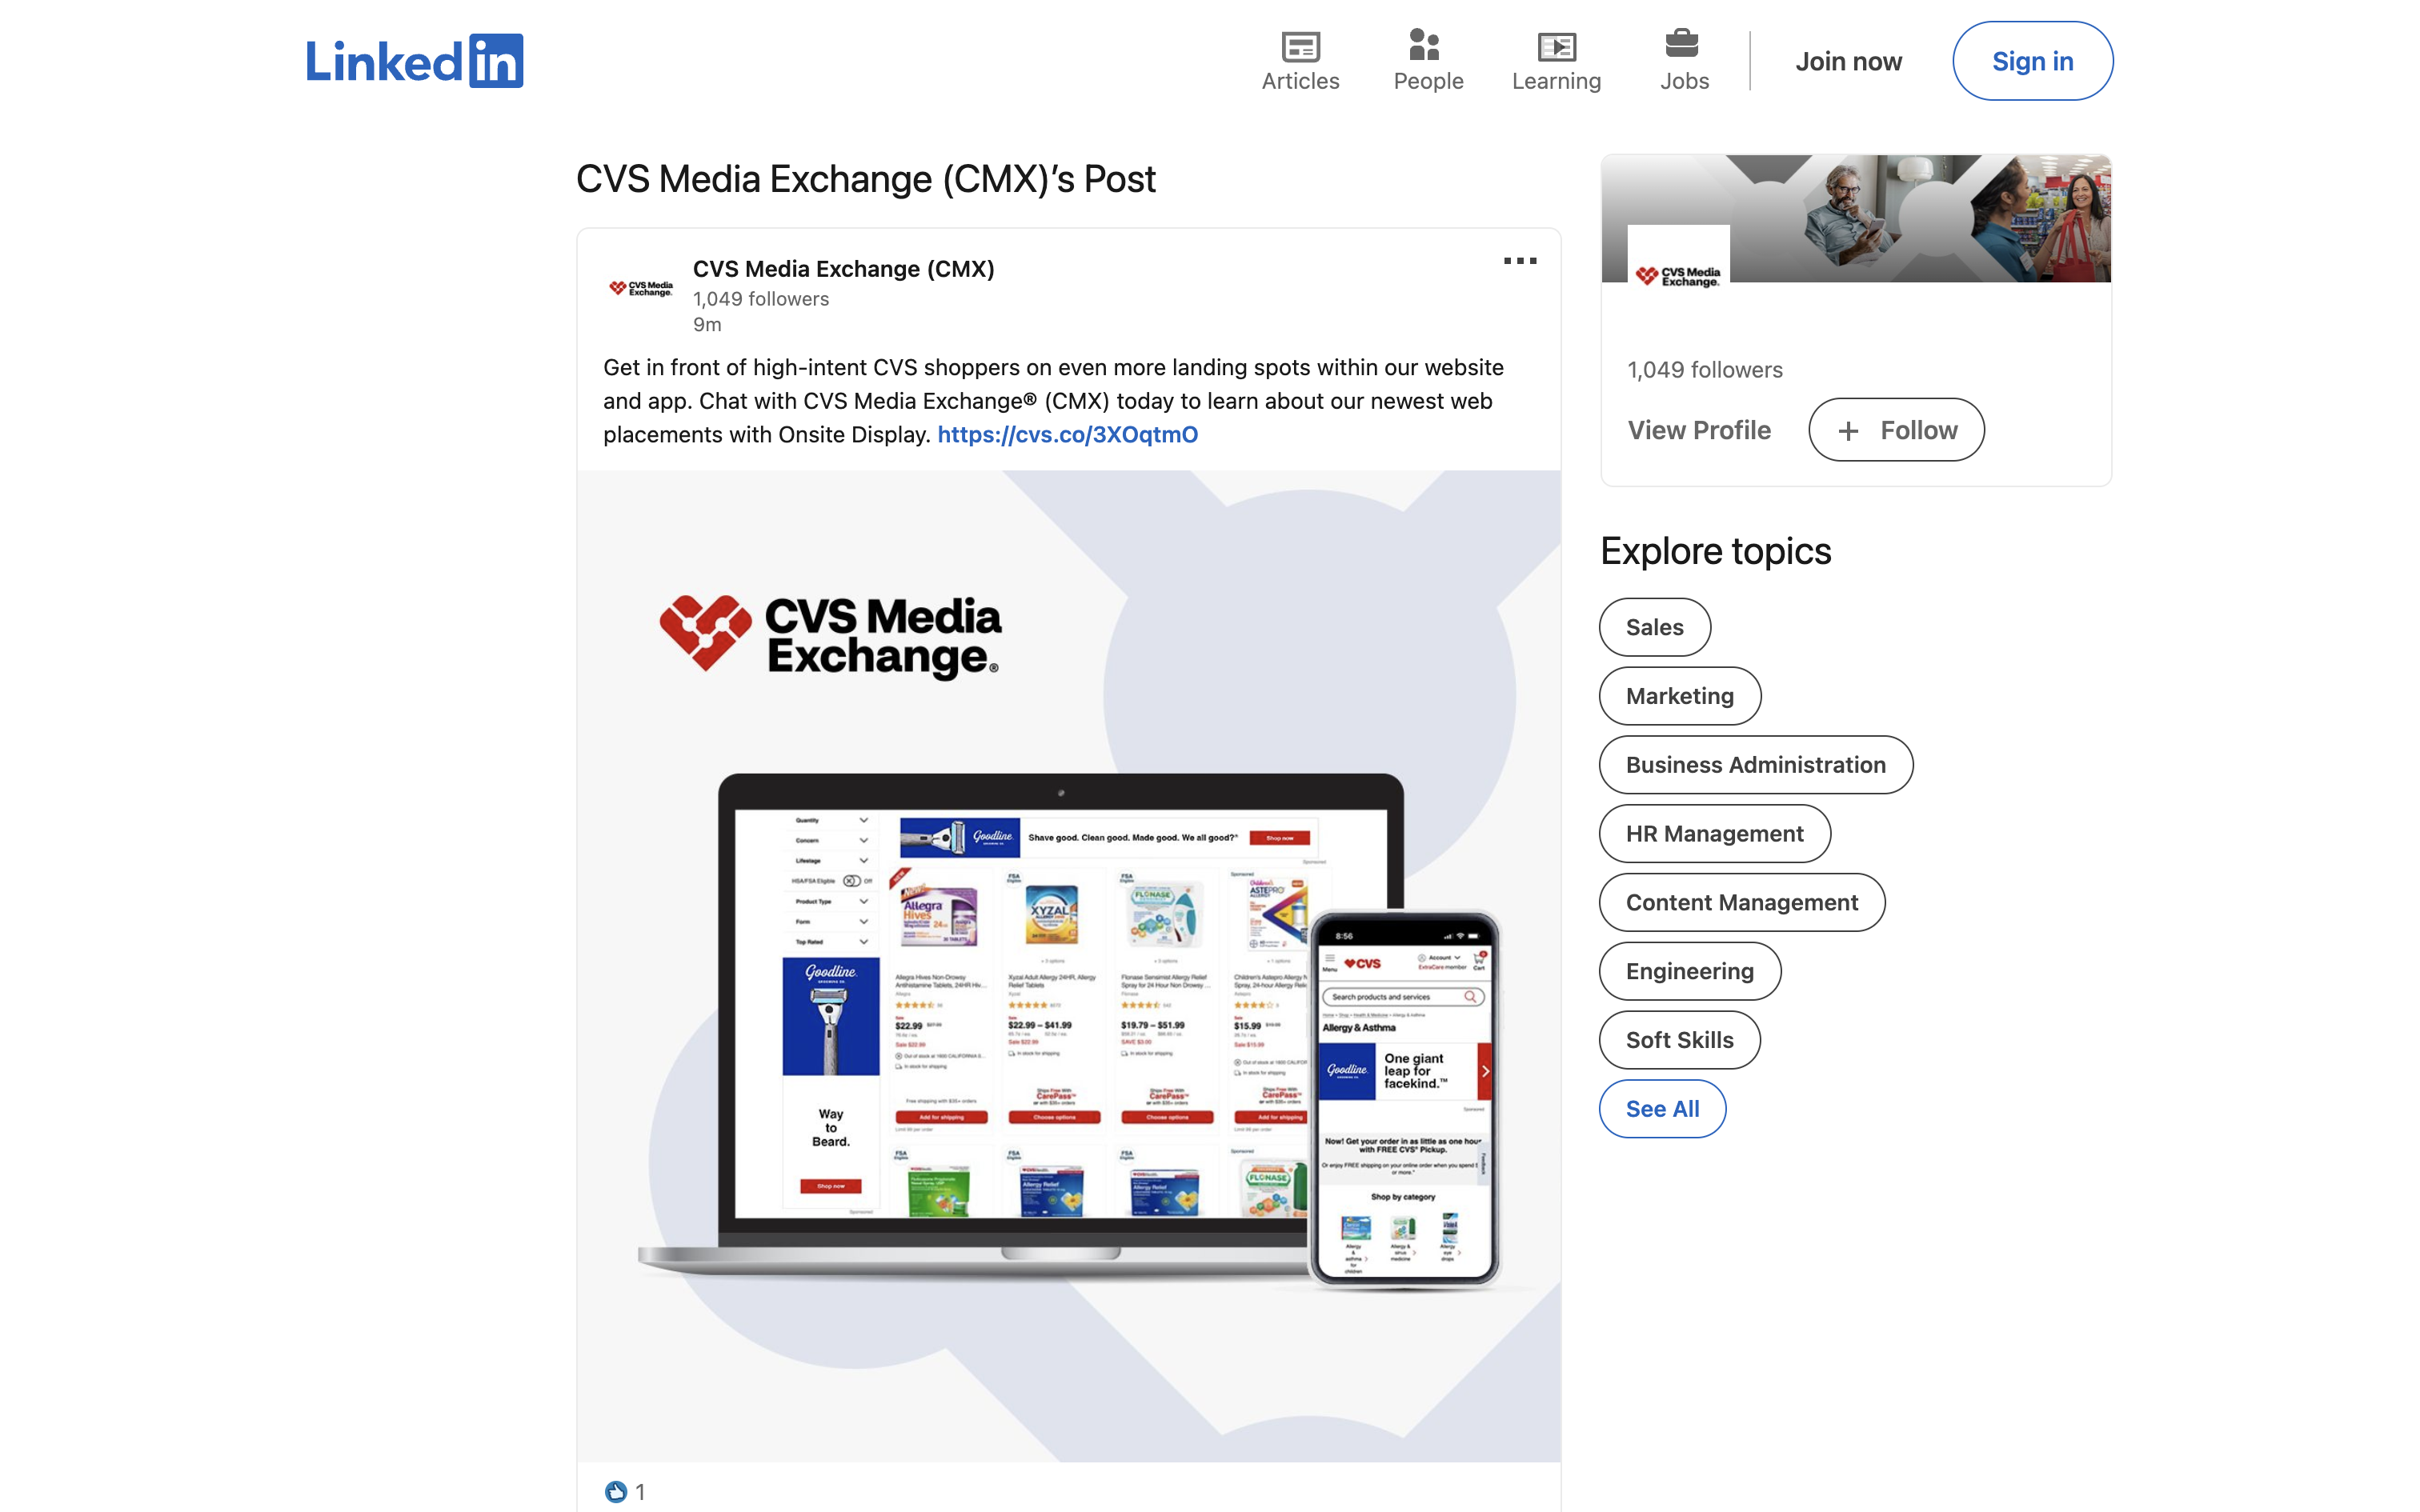Click View Profile in sidebar card
2420x1512 pixels.
1699,430
